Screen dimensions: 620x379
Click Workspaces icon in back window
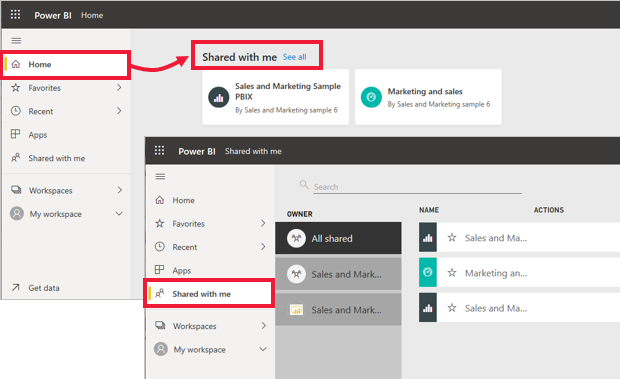pos(16,190)
